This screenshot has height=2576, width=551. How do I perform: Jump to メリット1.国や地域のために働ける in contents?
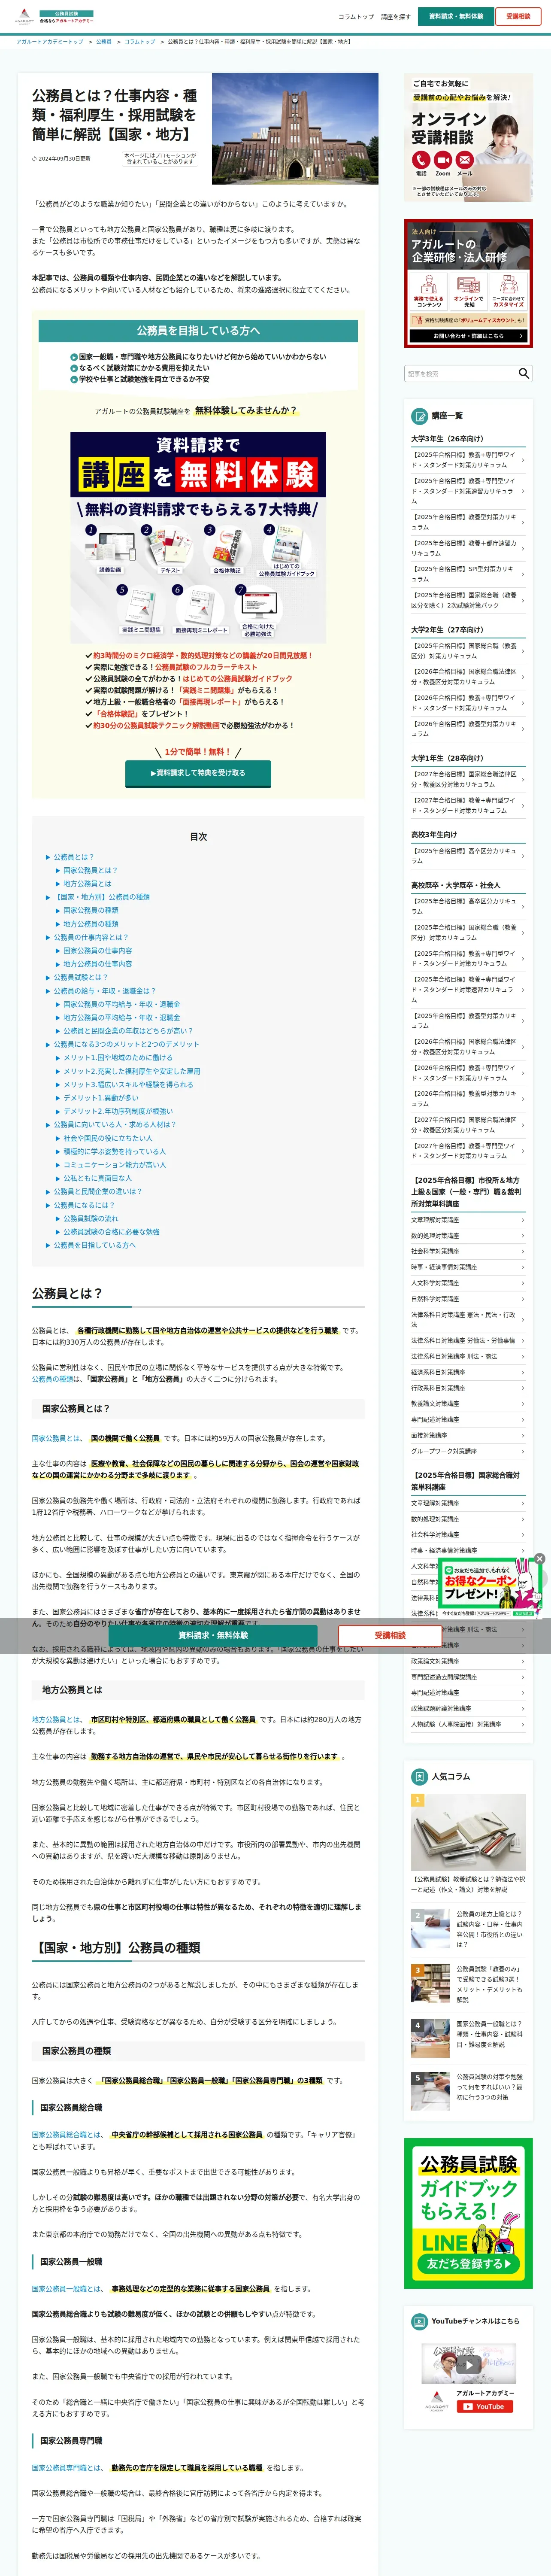point(118,1057)
